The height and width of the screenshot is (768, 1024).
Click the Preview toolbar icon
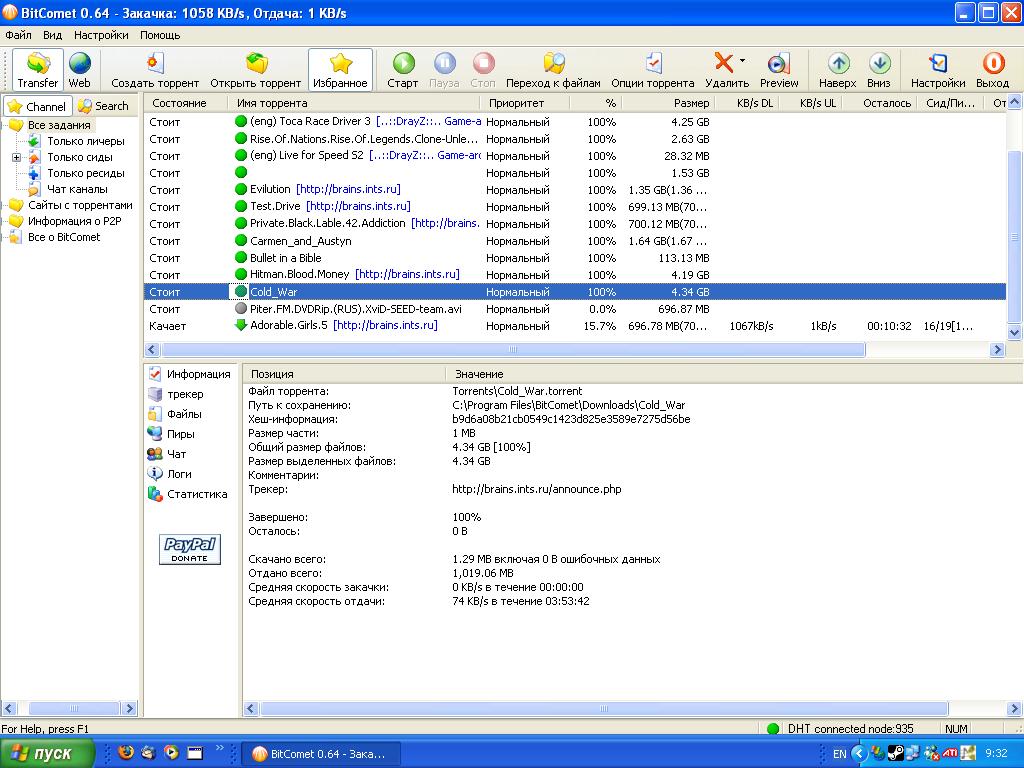pos(779,64)
